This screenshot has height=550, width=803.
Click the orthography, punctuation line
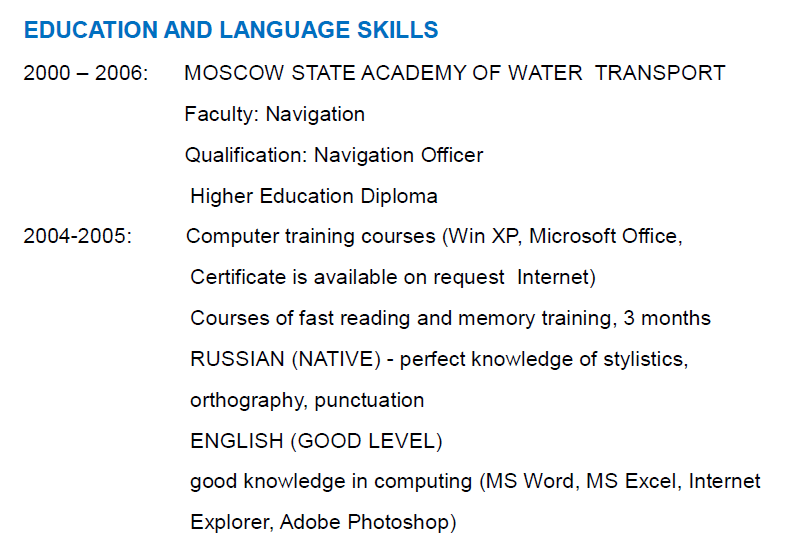(x=306, y=400)
